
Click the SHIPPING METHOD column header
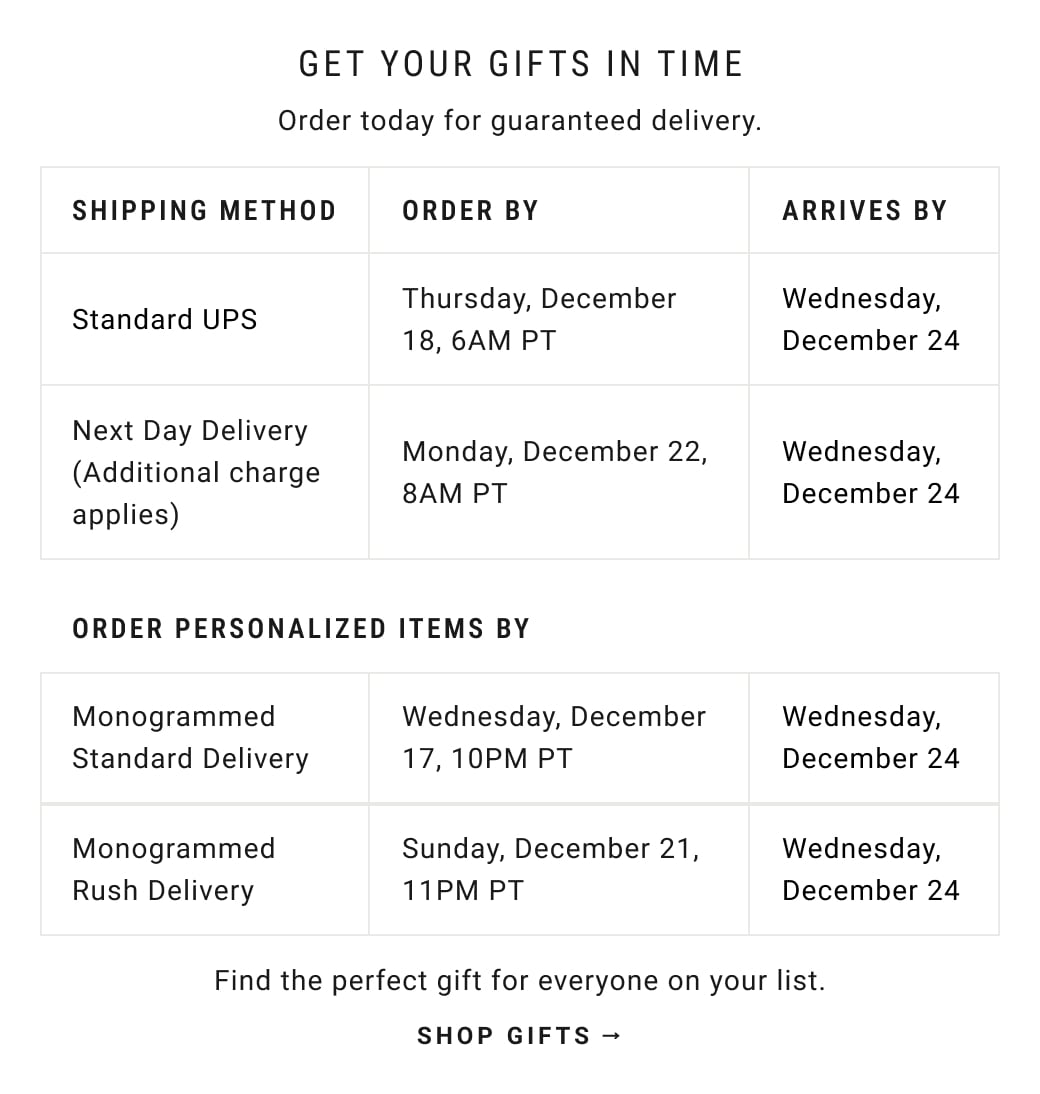(x=204, y=211)
